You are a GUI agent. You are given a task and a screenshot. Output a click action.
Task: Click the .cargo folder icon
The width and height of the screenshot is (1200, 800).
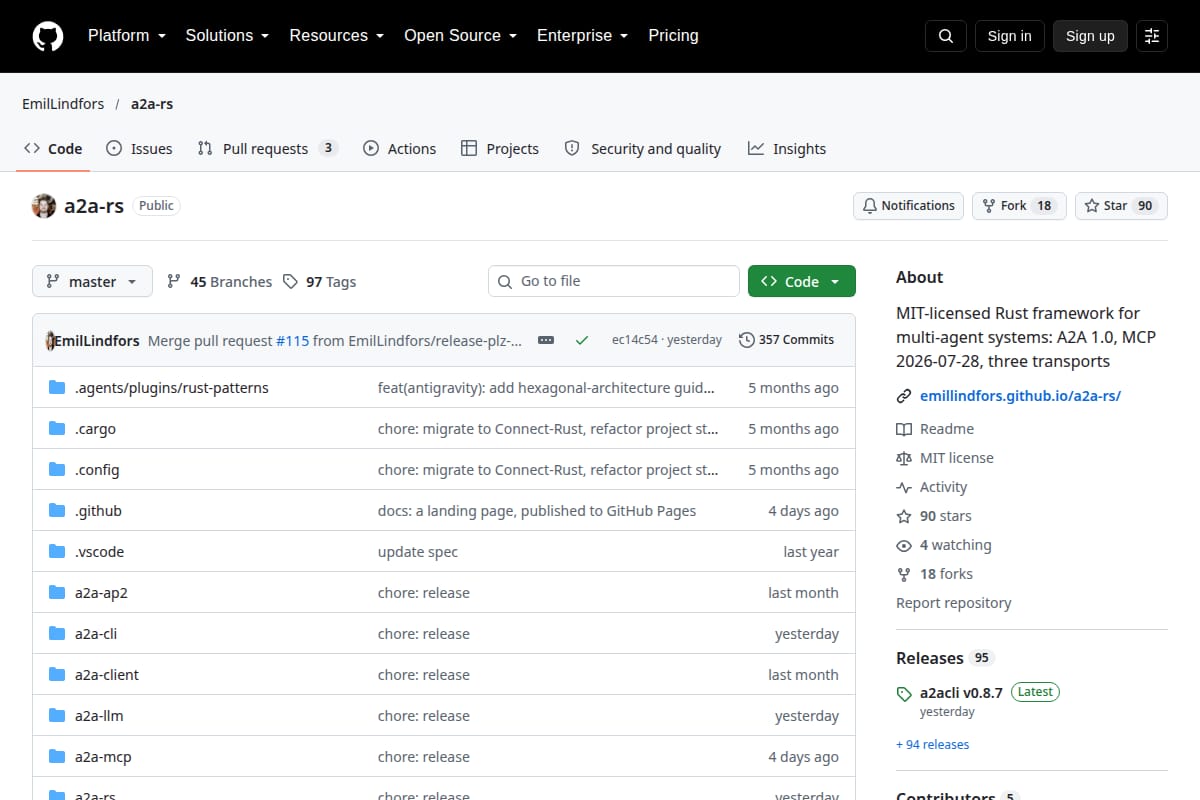pyautogui.click(x=57, y=429)
